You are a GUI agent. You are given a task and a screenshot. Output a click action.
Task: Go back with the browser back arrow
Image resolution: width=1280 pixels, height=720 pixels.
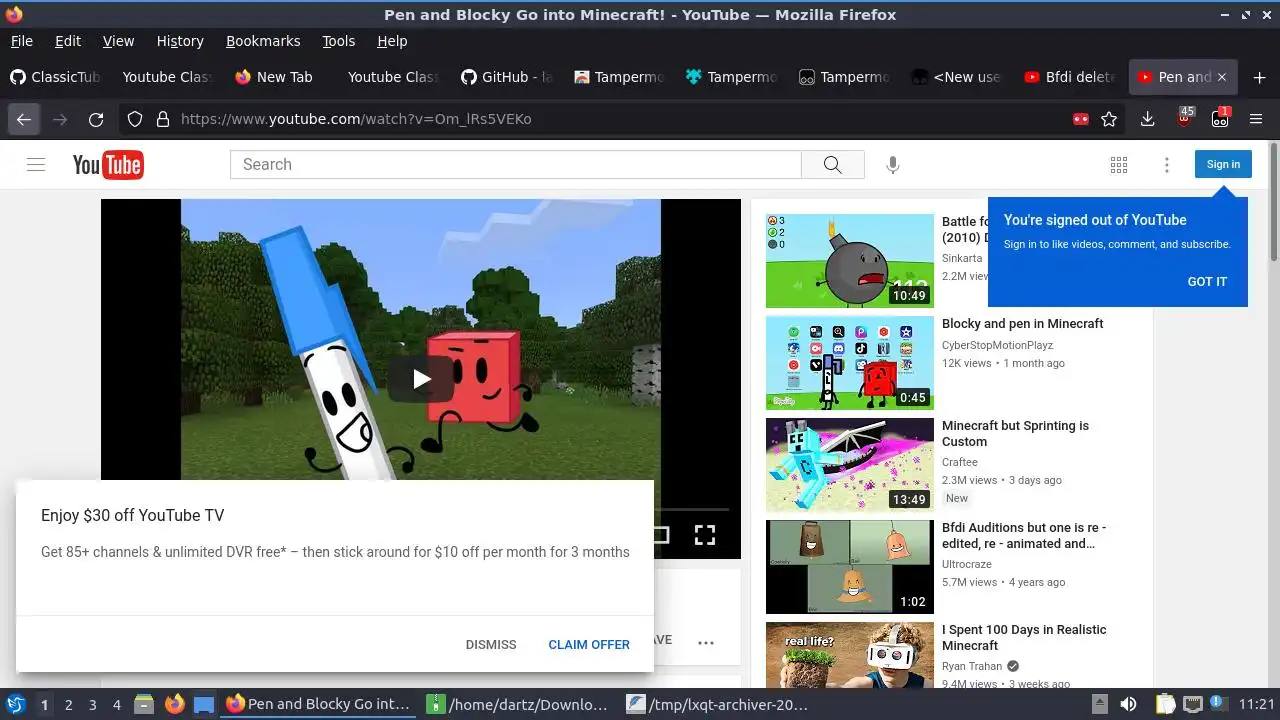(x=24, y=119)
